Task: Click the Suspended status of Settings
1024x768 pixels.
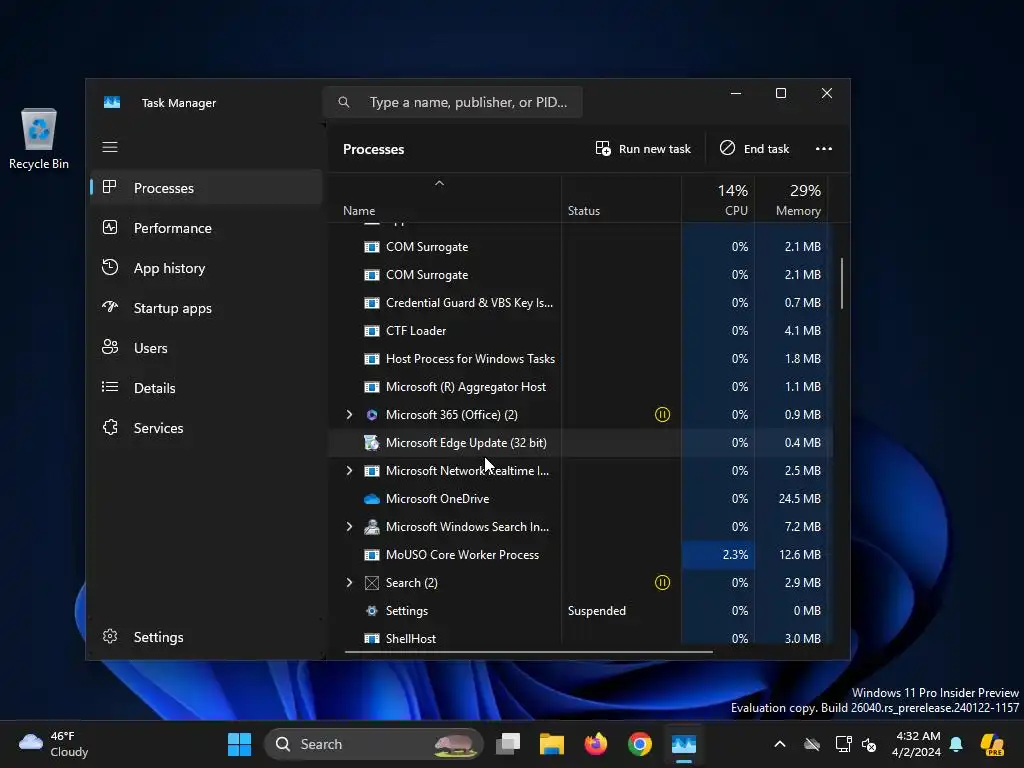Action: [596, 611]
